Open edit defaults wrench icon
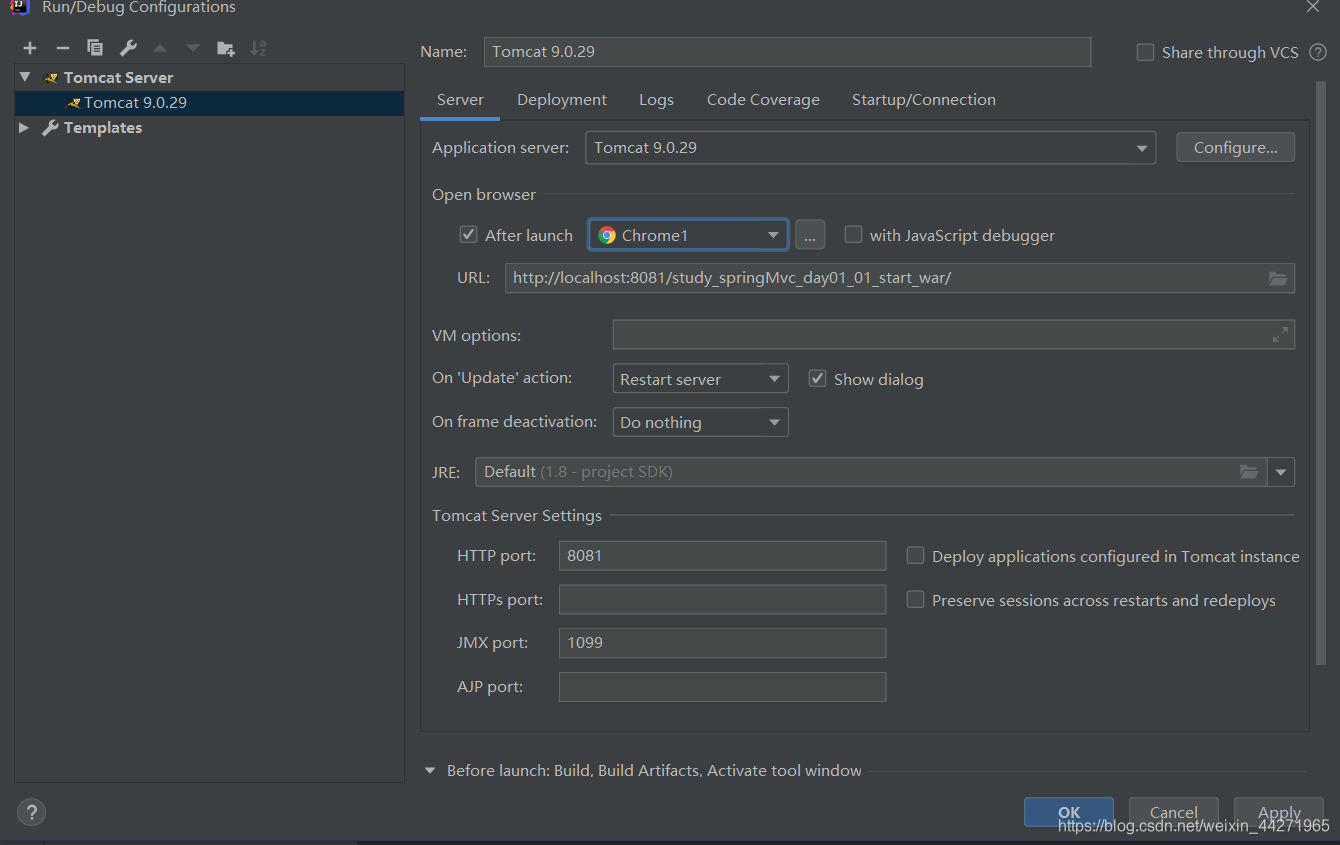This screenshot has height=845, width=1340. pyautogui.click(x=128, y=48)
